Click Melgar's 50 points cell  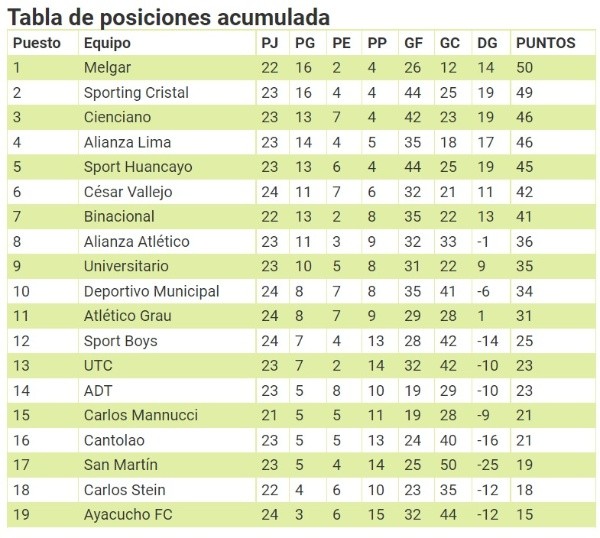(x=525, y=68)
